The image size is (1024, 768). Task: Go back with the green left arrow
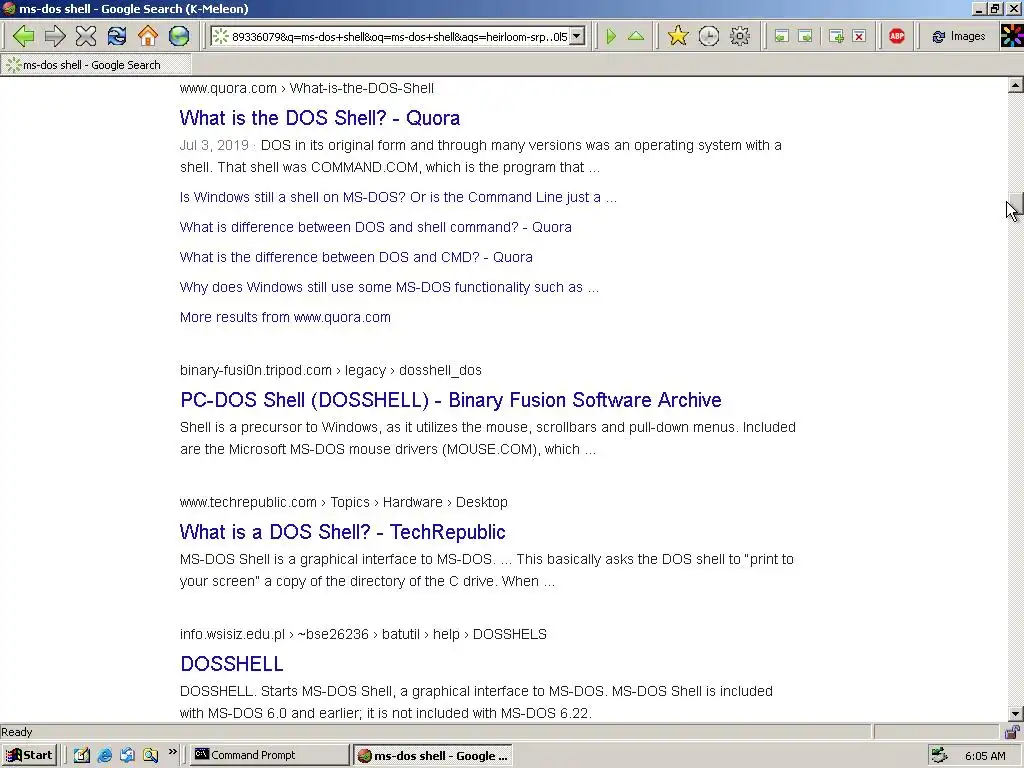[24, 37]
